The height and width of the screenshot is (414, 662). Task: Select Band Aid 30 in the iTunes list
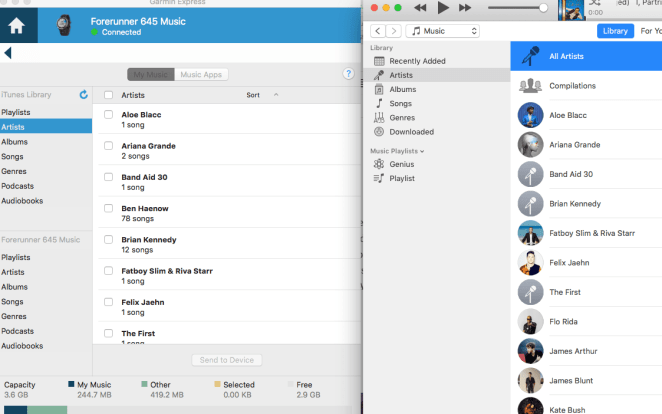pyautogui.click(x=586, y=174)
